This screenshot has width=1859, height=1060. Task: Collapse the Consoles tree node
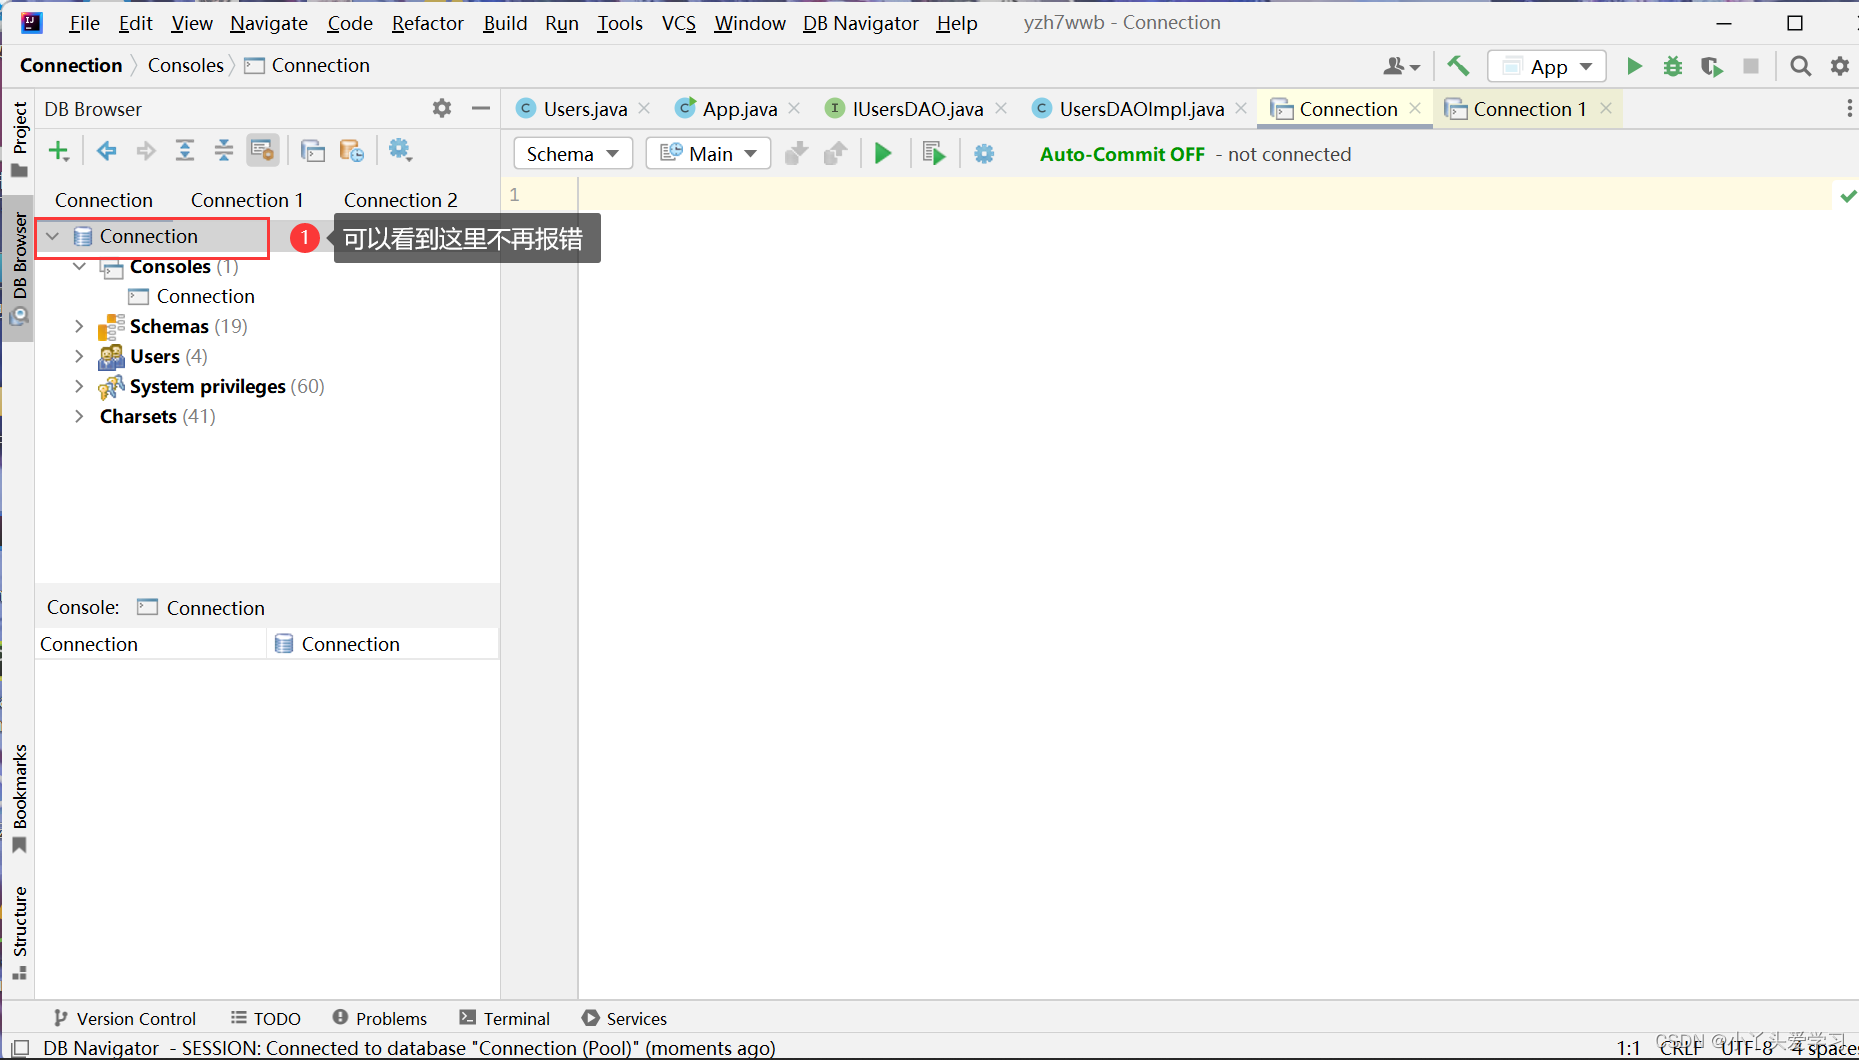pos(79,266)
